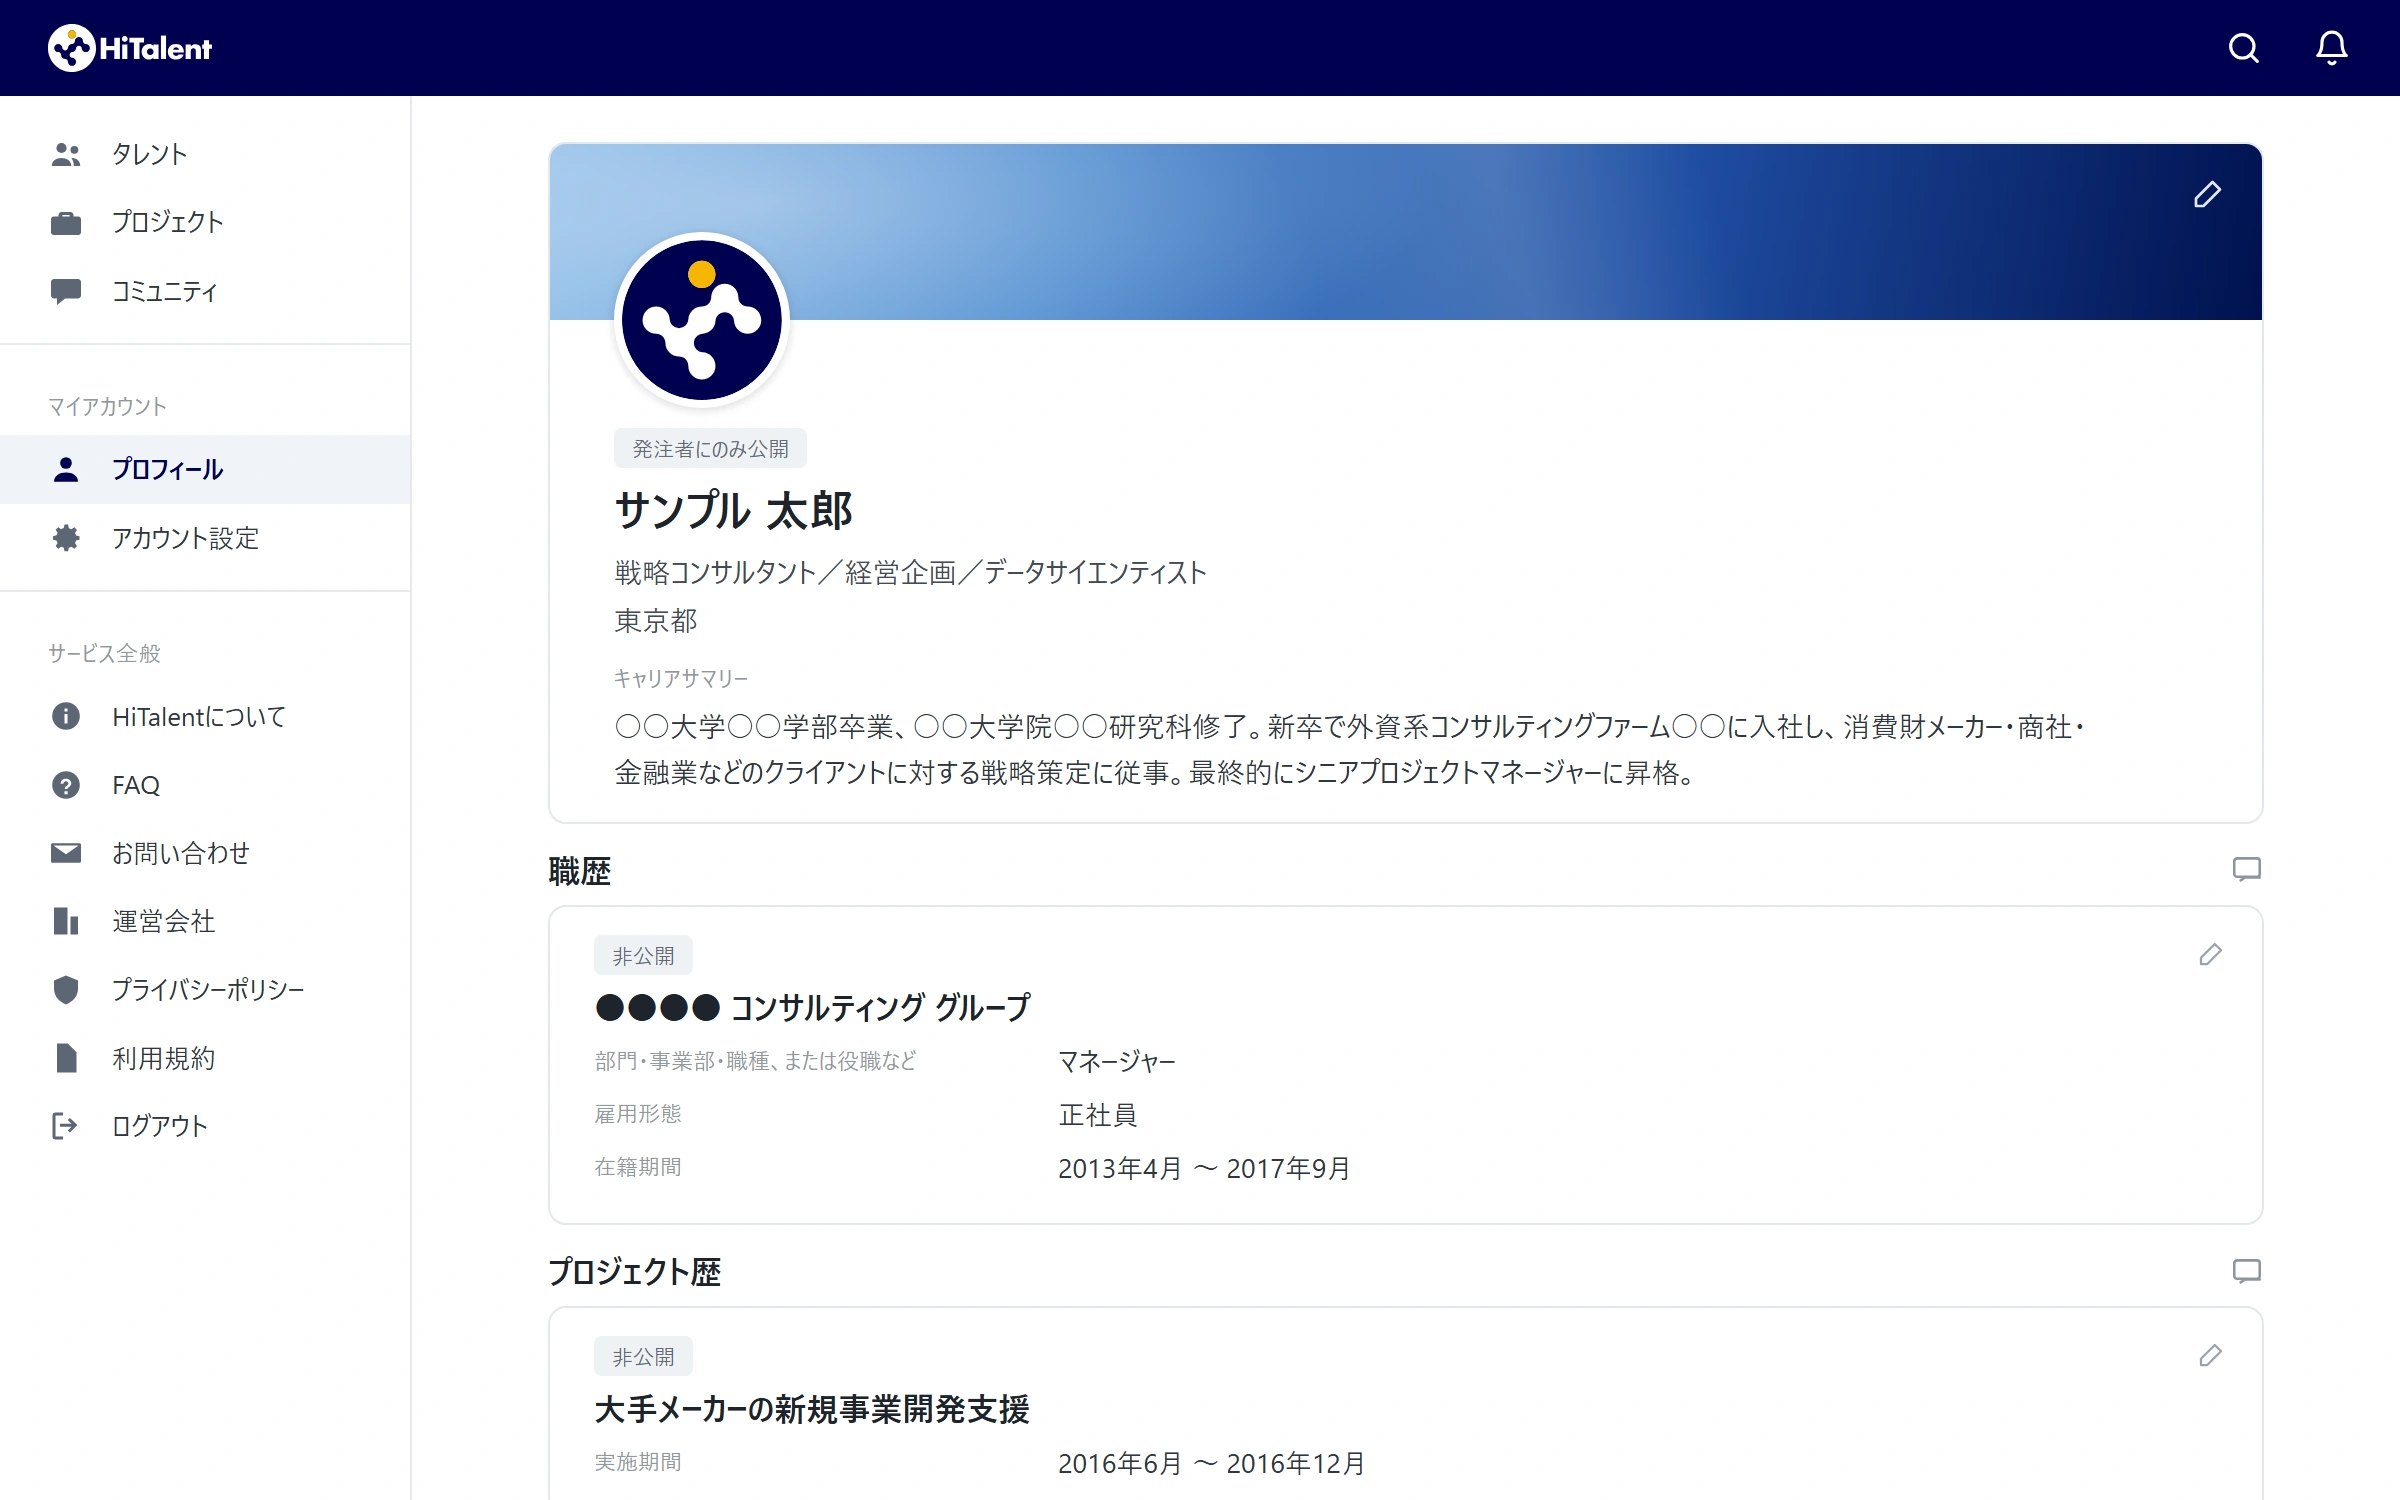Edit the 大手メーカーの新規事業開発支援 project entry
Image resolution: width=2400 pixels, height=1500 pixels.
pos(2210,1356)
